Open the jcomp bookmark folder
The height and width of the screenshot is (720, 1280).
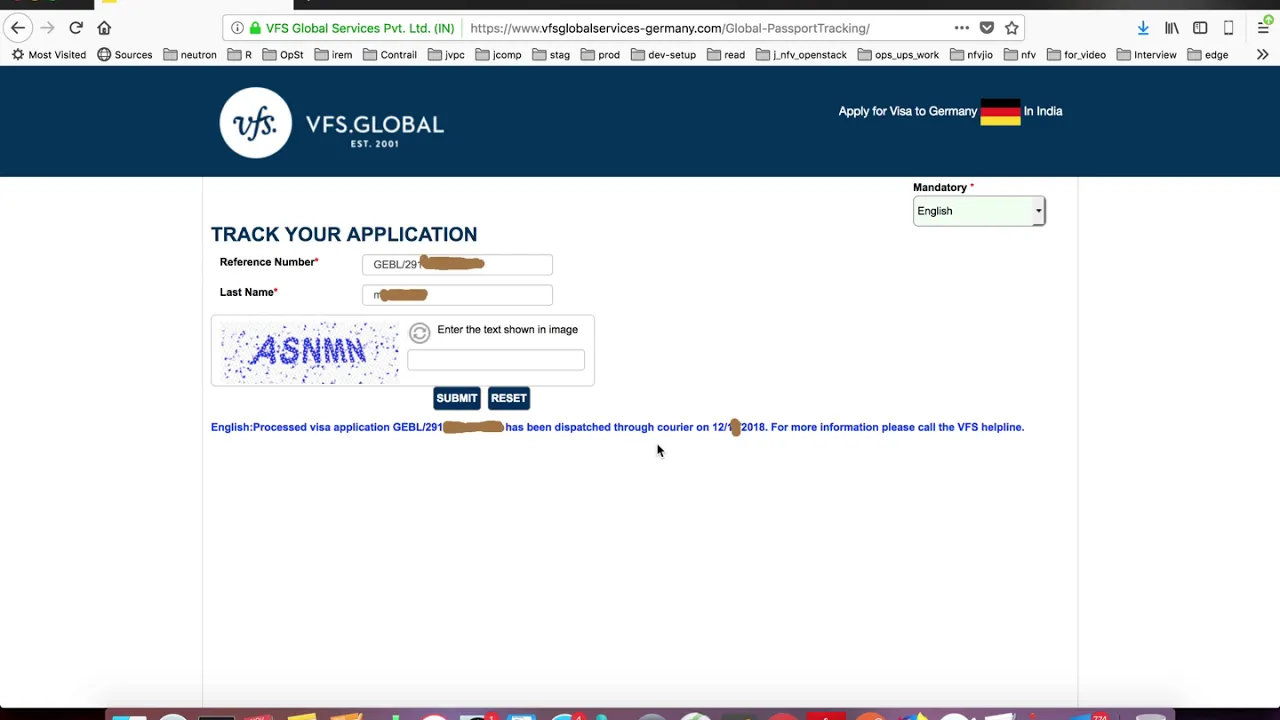click(499, 55)
